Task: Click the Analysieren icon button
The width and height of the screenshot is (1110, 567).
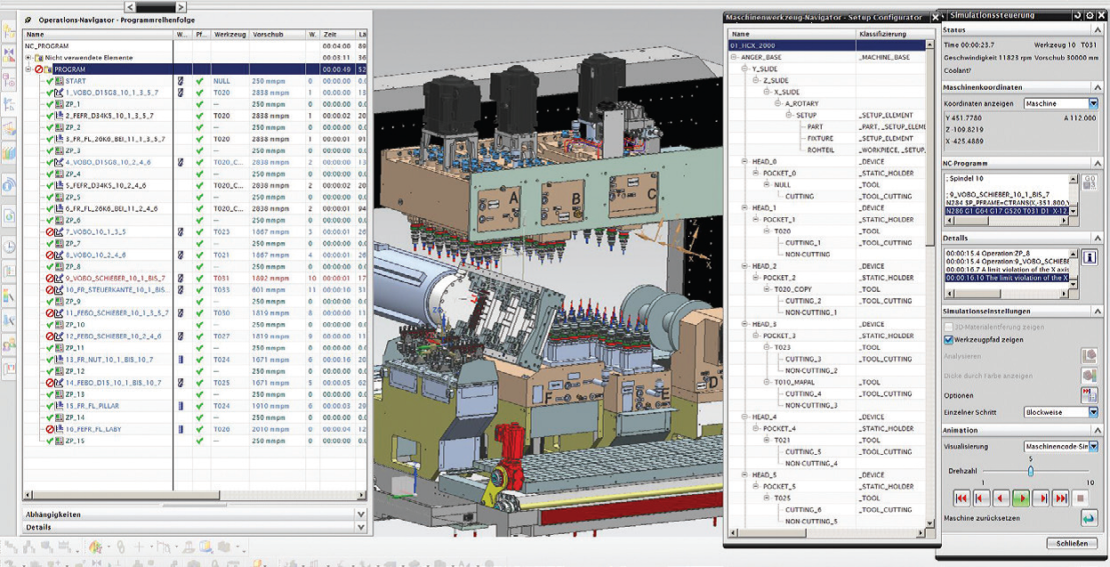Action: (1088, 355)
